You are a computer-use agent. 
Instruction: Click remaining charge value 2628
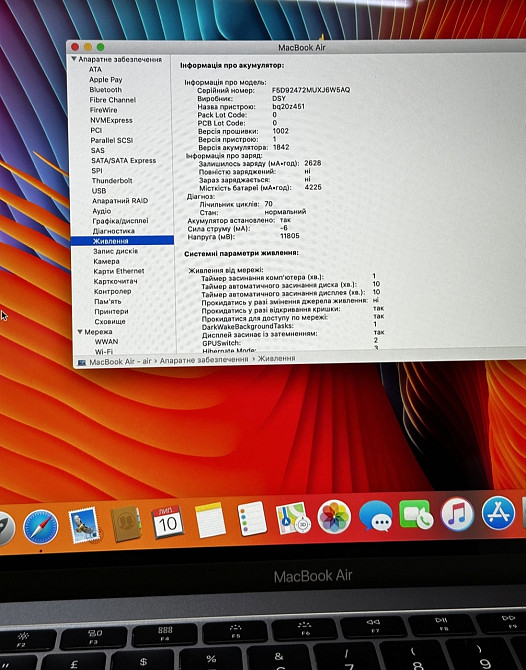point(313,163)
